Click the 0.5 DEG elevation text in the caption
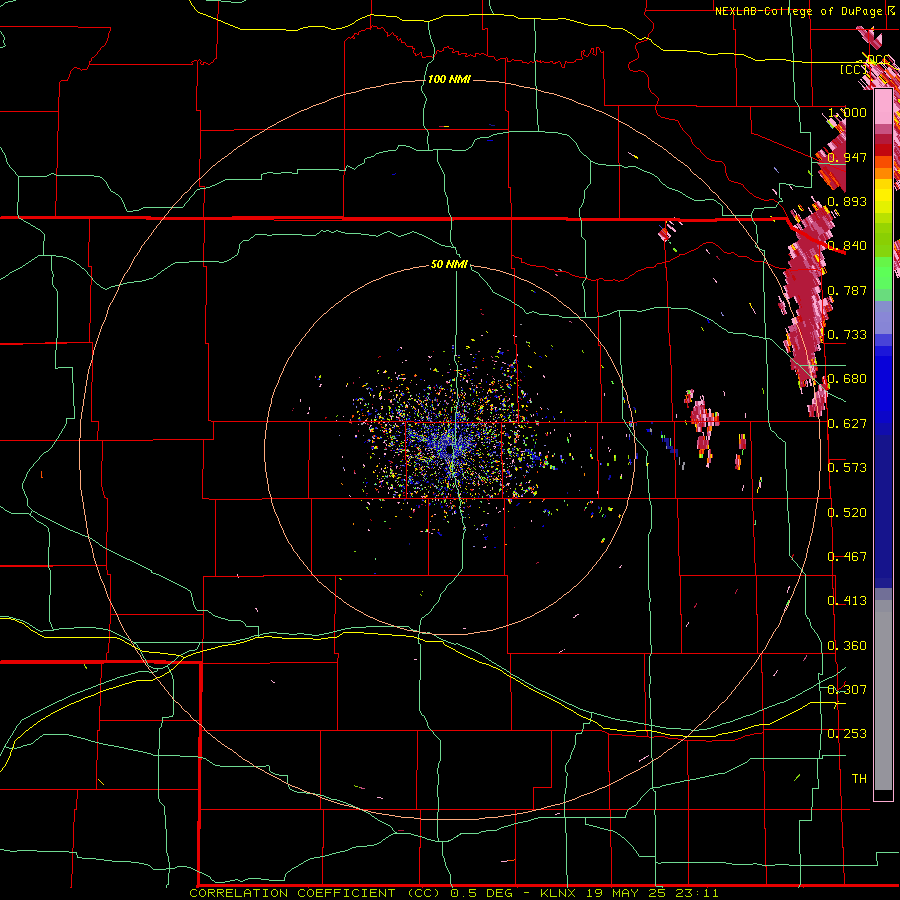900x900 pixels. click(x=483, y=893)
